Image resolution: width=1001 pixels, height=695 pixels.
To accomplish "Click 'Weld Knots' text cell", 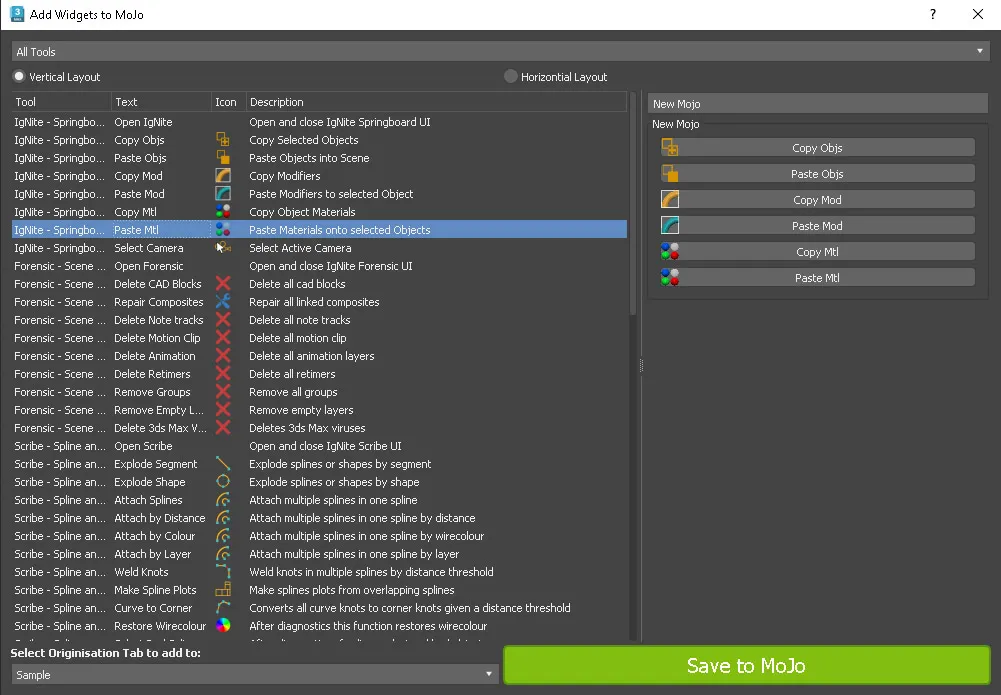I will point(141,572).
